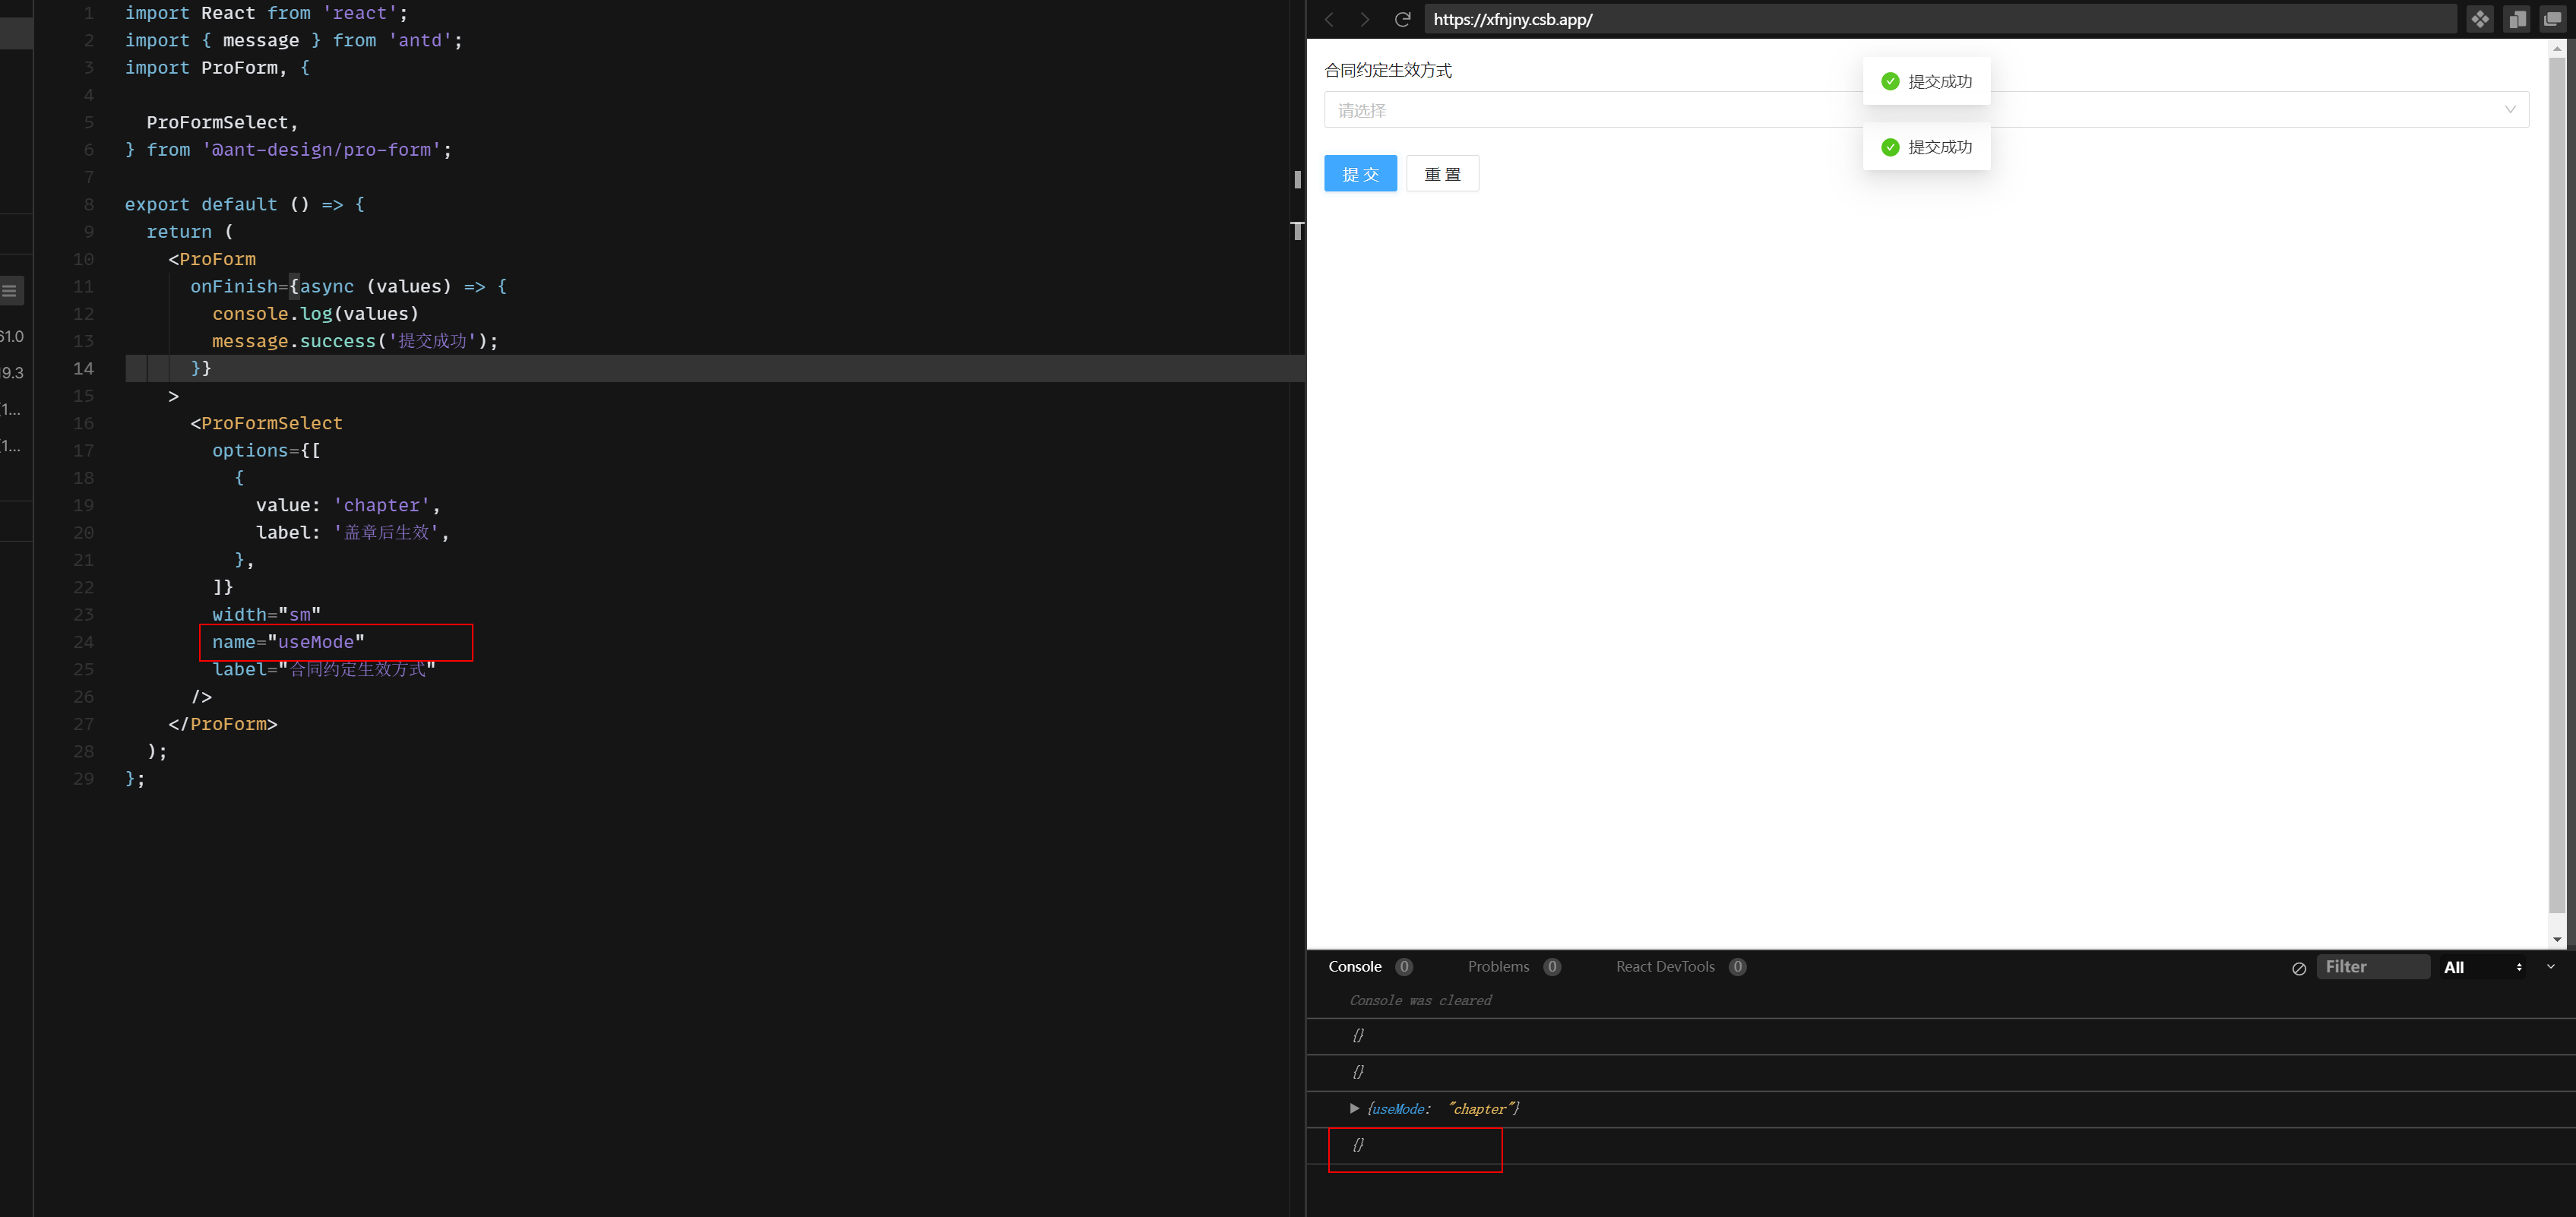Click the browser refresh icon in preview pane
The width and height of the screenshot is (2576, 1217).
(x=1402, y=19)
